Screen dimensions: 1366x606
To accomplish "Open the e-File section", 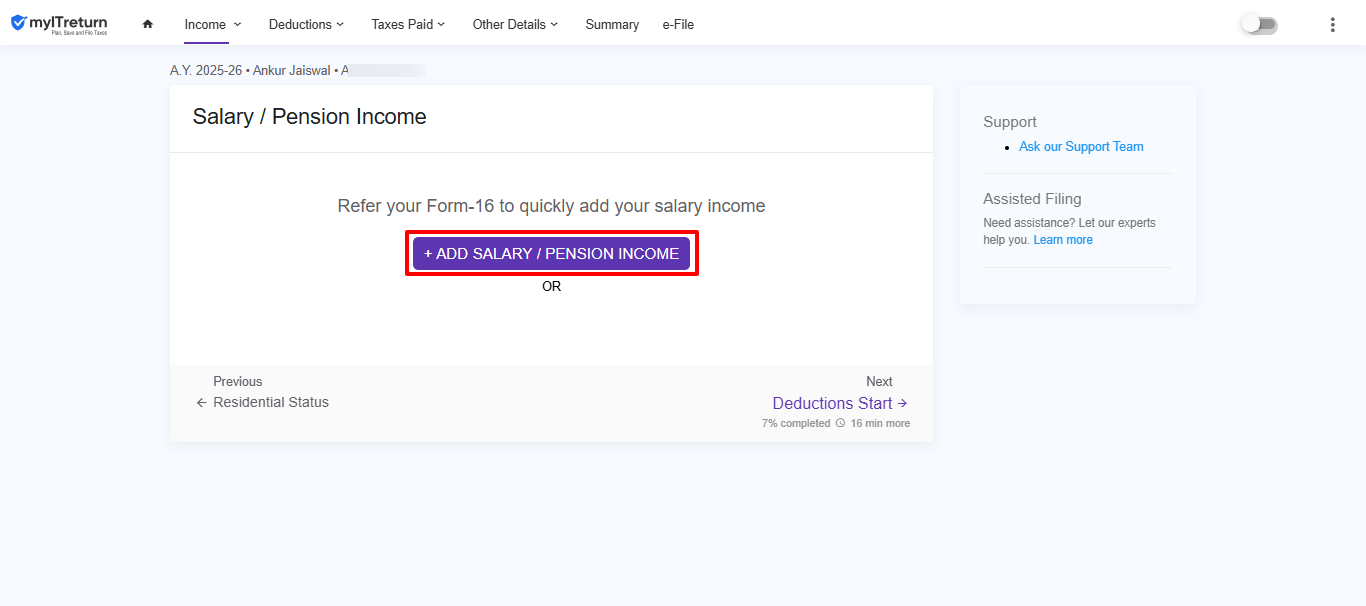I will point(678,25).
